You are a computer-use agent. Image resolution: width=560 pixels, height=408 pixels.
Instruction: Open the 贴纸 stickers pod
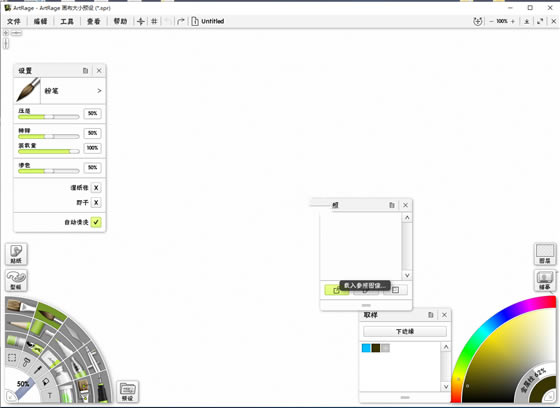pos(16,254)
